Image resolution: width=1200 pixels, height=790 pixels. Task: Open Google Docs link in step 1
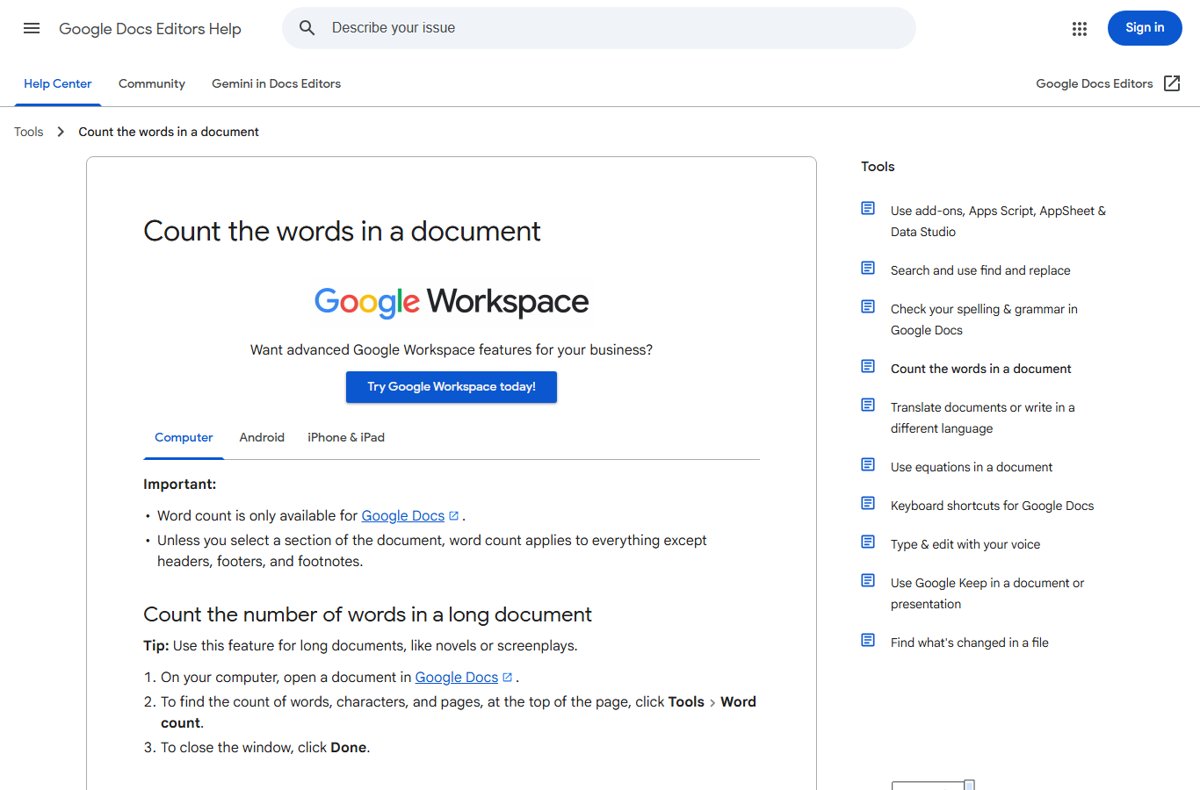coord(456,677)
